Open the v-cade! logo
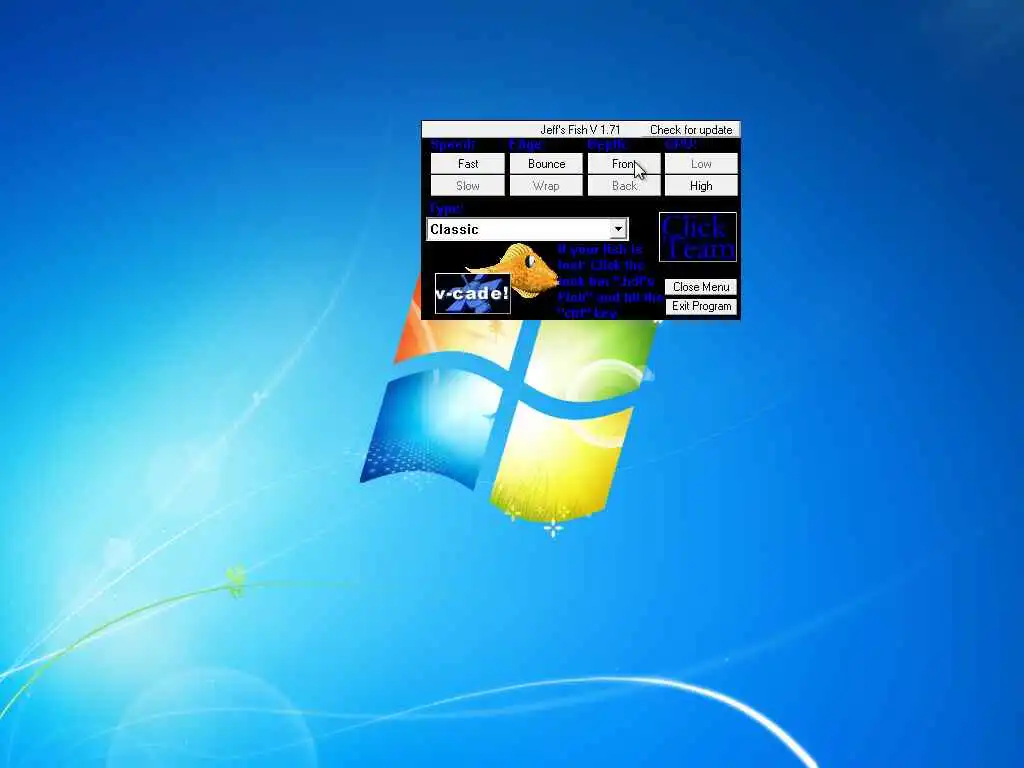This screenshot has height=768, width=1024. (x=472, y=293)
